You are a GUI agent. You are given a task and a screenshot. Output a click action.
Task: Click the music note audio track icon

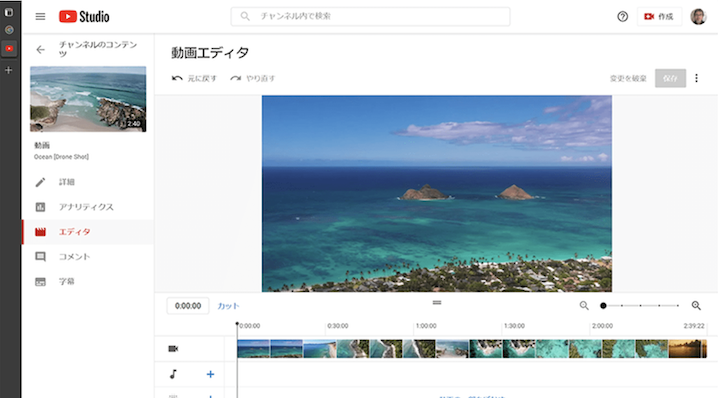pyautogui.click(x=173, y=374)
